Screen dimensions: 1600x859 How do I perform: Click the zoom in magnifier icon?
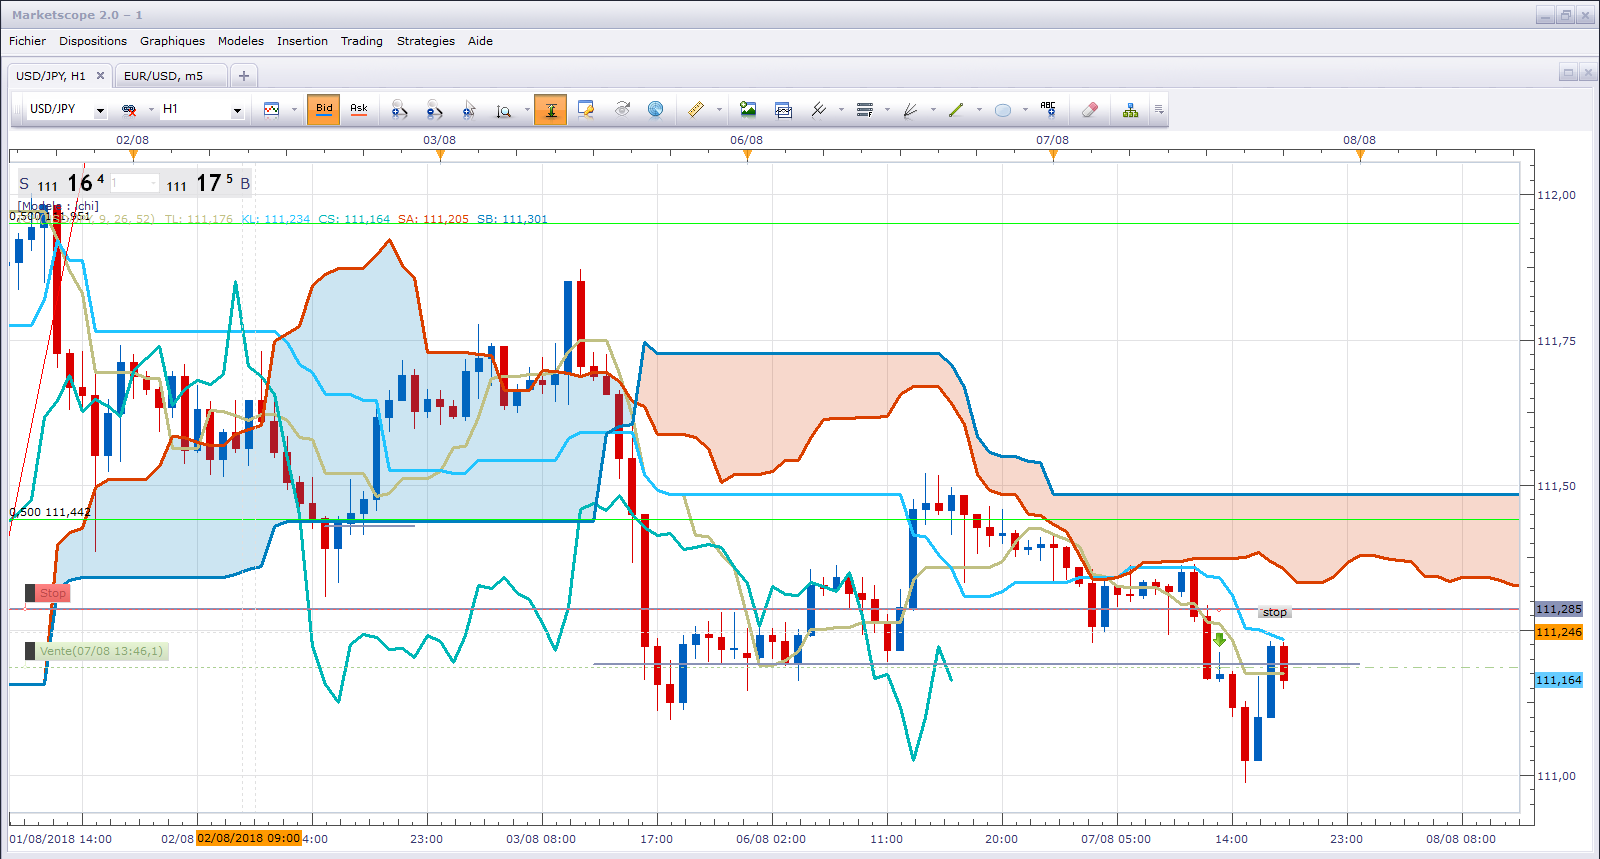(399, 110)
